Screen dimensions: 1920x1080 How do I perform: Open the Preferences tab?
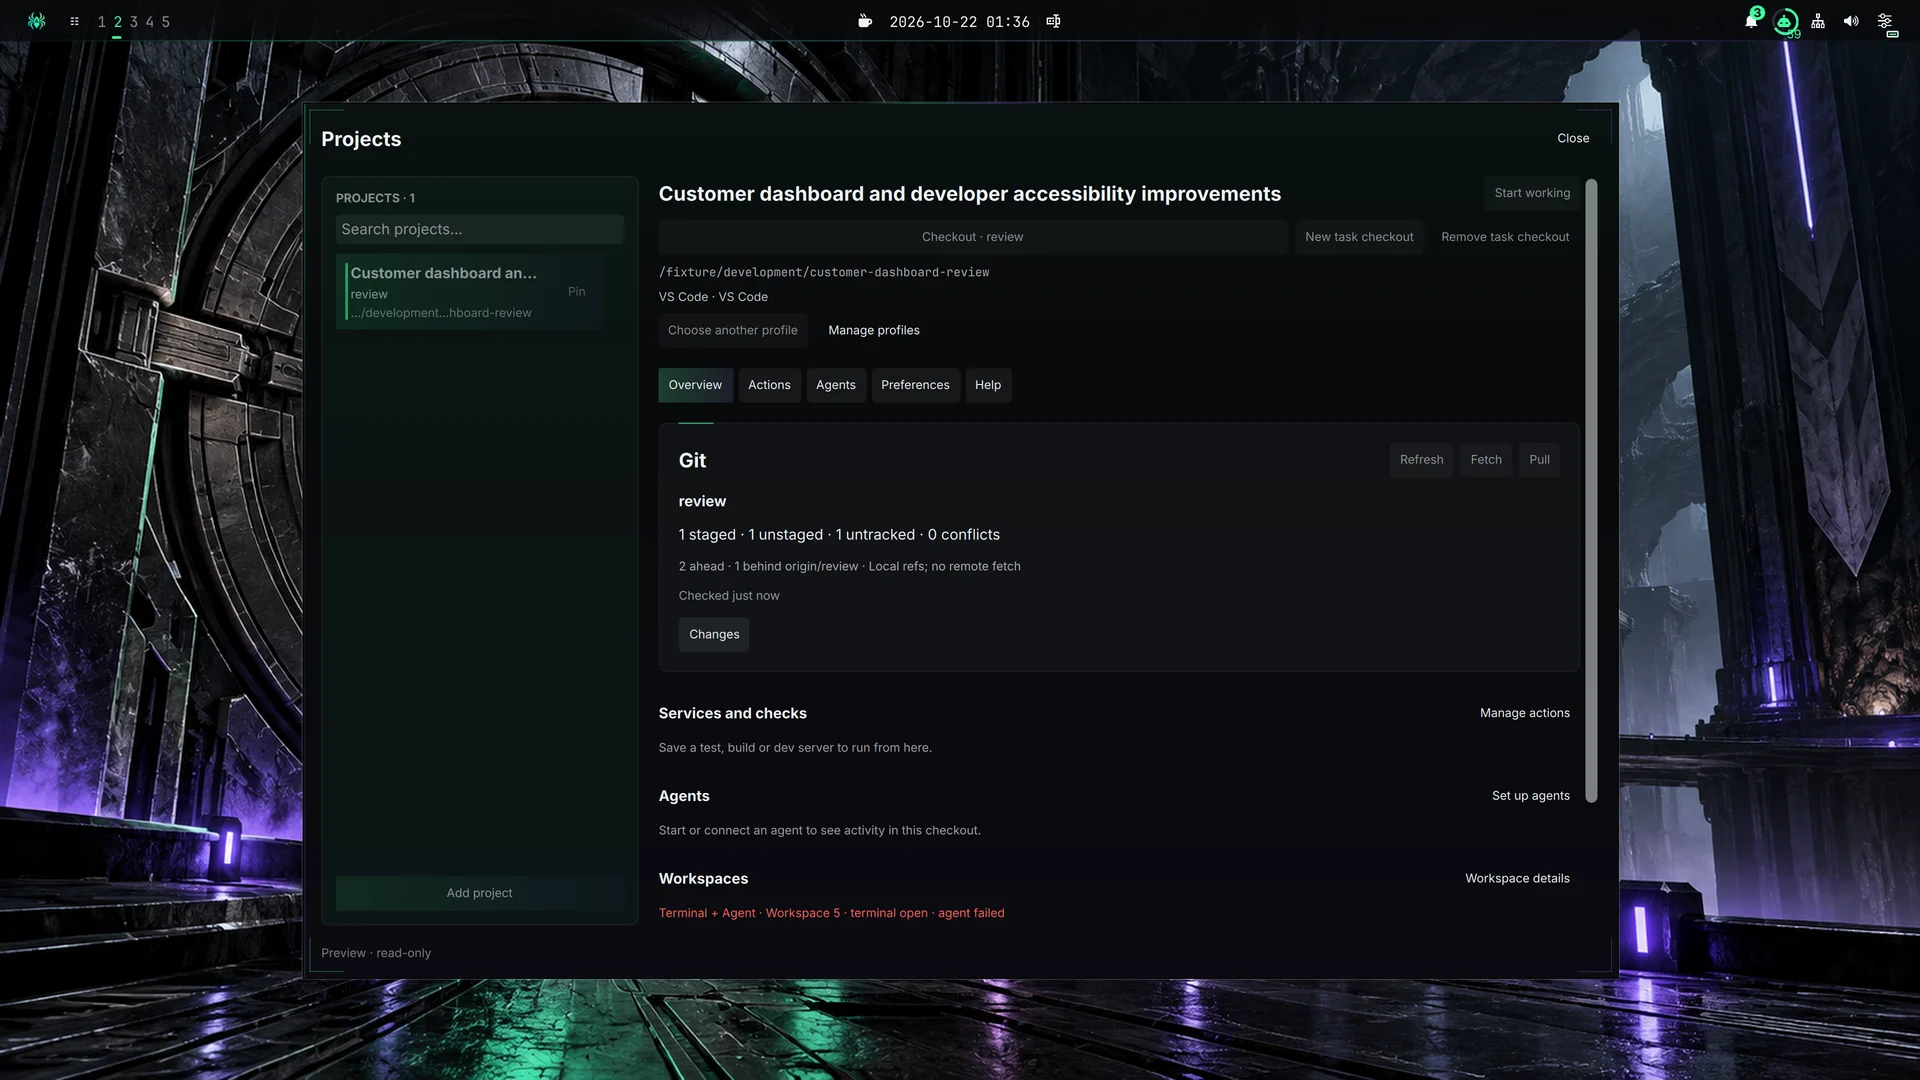click(915, 385)
